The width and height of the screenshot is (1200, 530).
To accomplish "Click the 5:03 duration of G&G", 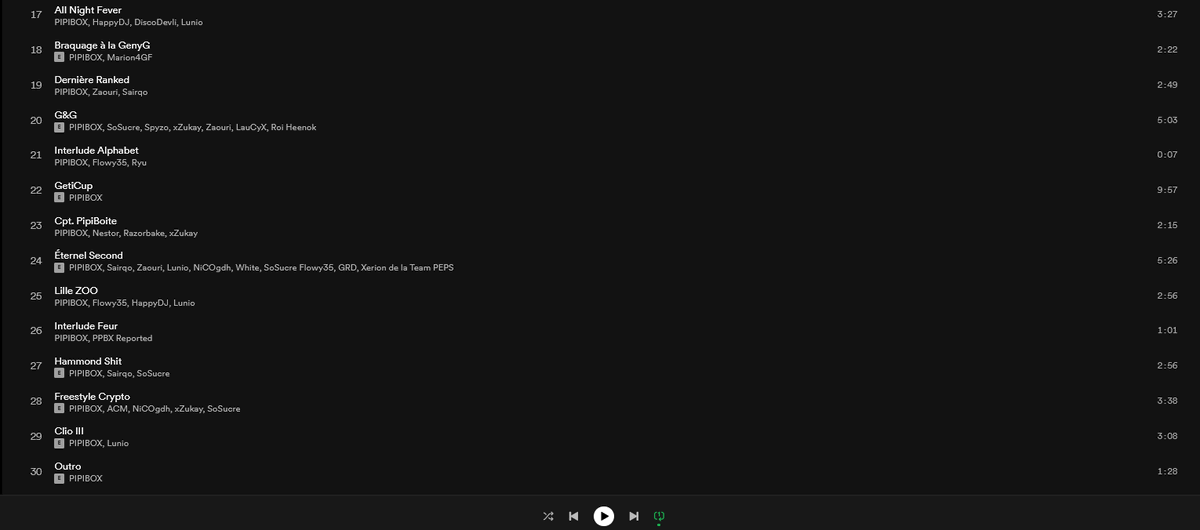I will tap(1166, 120).
